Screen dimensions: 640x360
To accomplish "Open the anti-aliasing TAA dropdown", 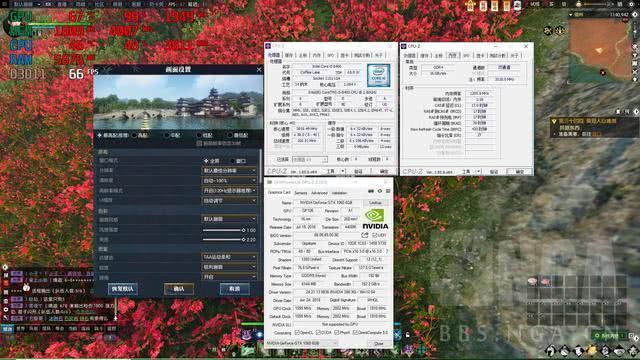I will 229,257.
